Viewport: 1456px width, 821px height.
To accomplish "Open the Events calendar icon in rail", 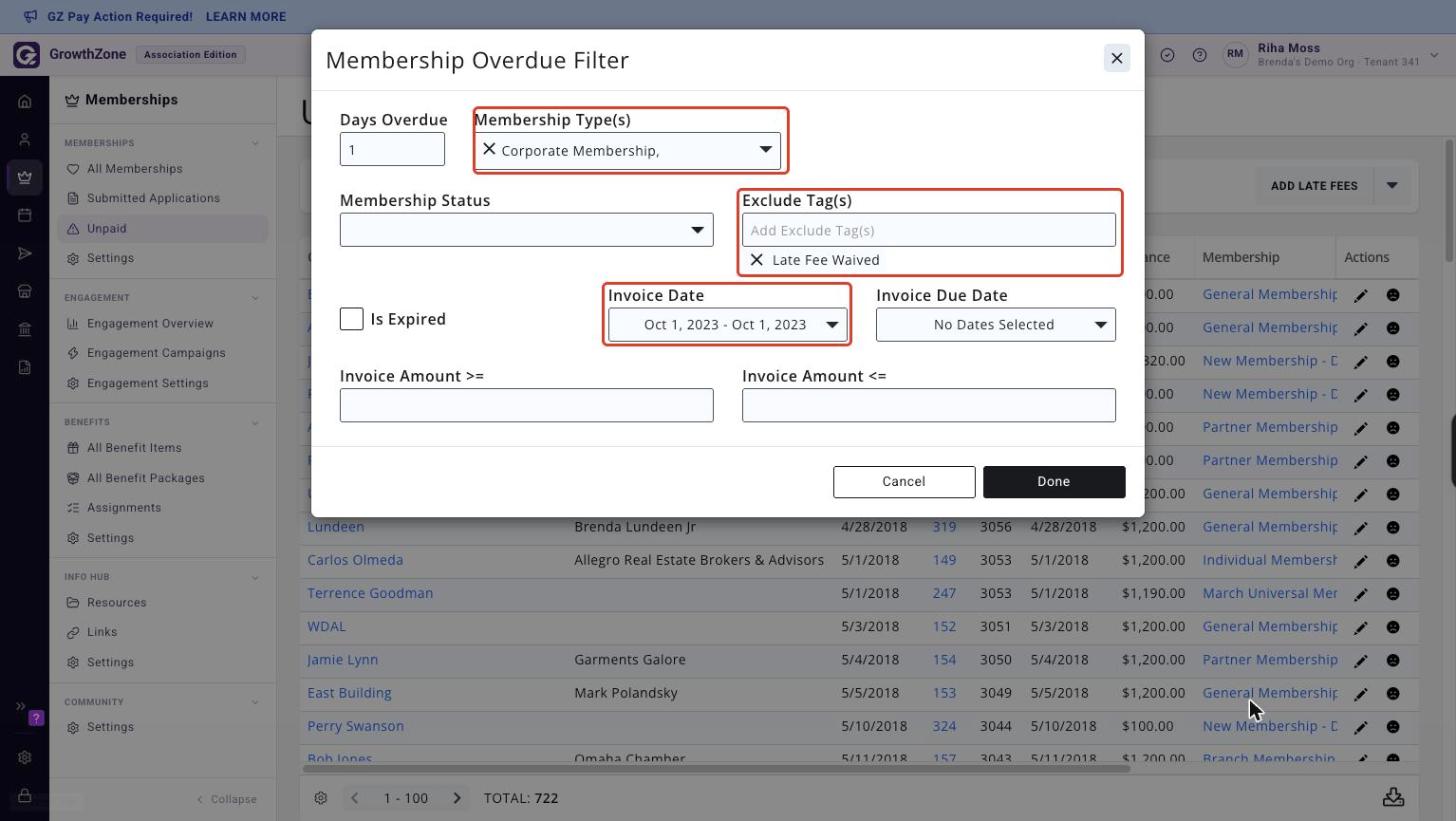I will 25,215.
